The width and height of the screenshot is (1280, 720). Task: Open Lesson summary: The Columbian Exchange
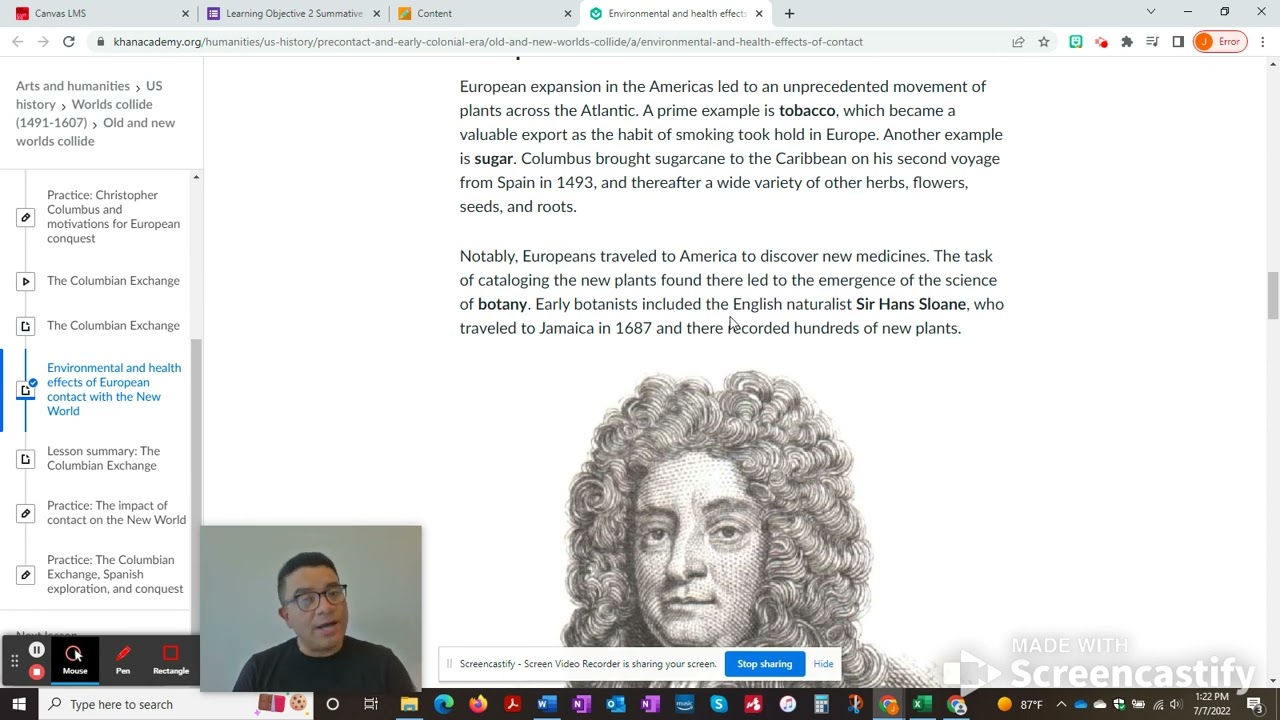pos(103,458)
